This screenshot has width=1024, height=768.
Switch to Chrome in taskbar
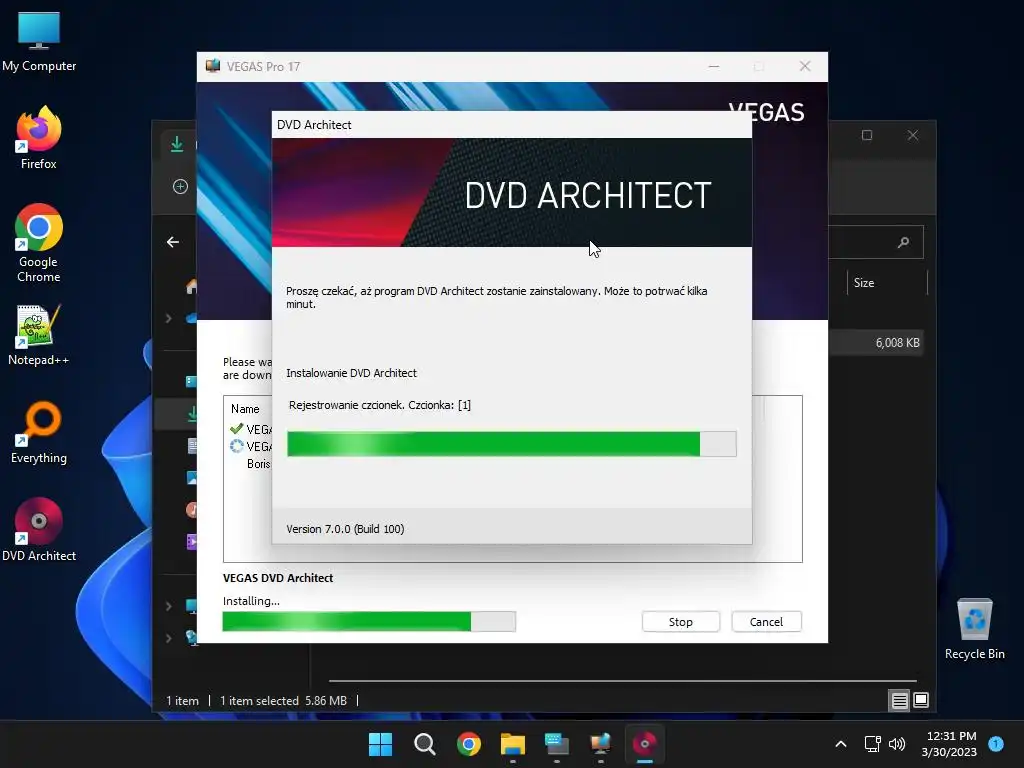tap(469, 744)
